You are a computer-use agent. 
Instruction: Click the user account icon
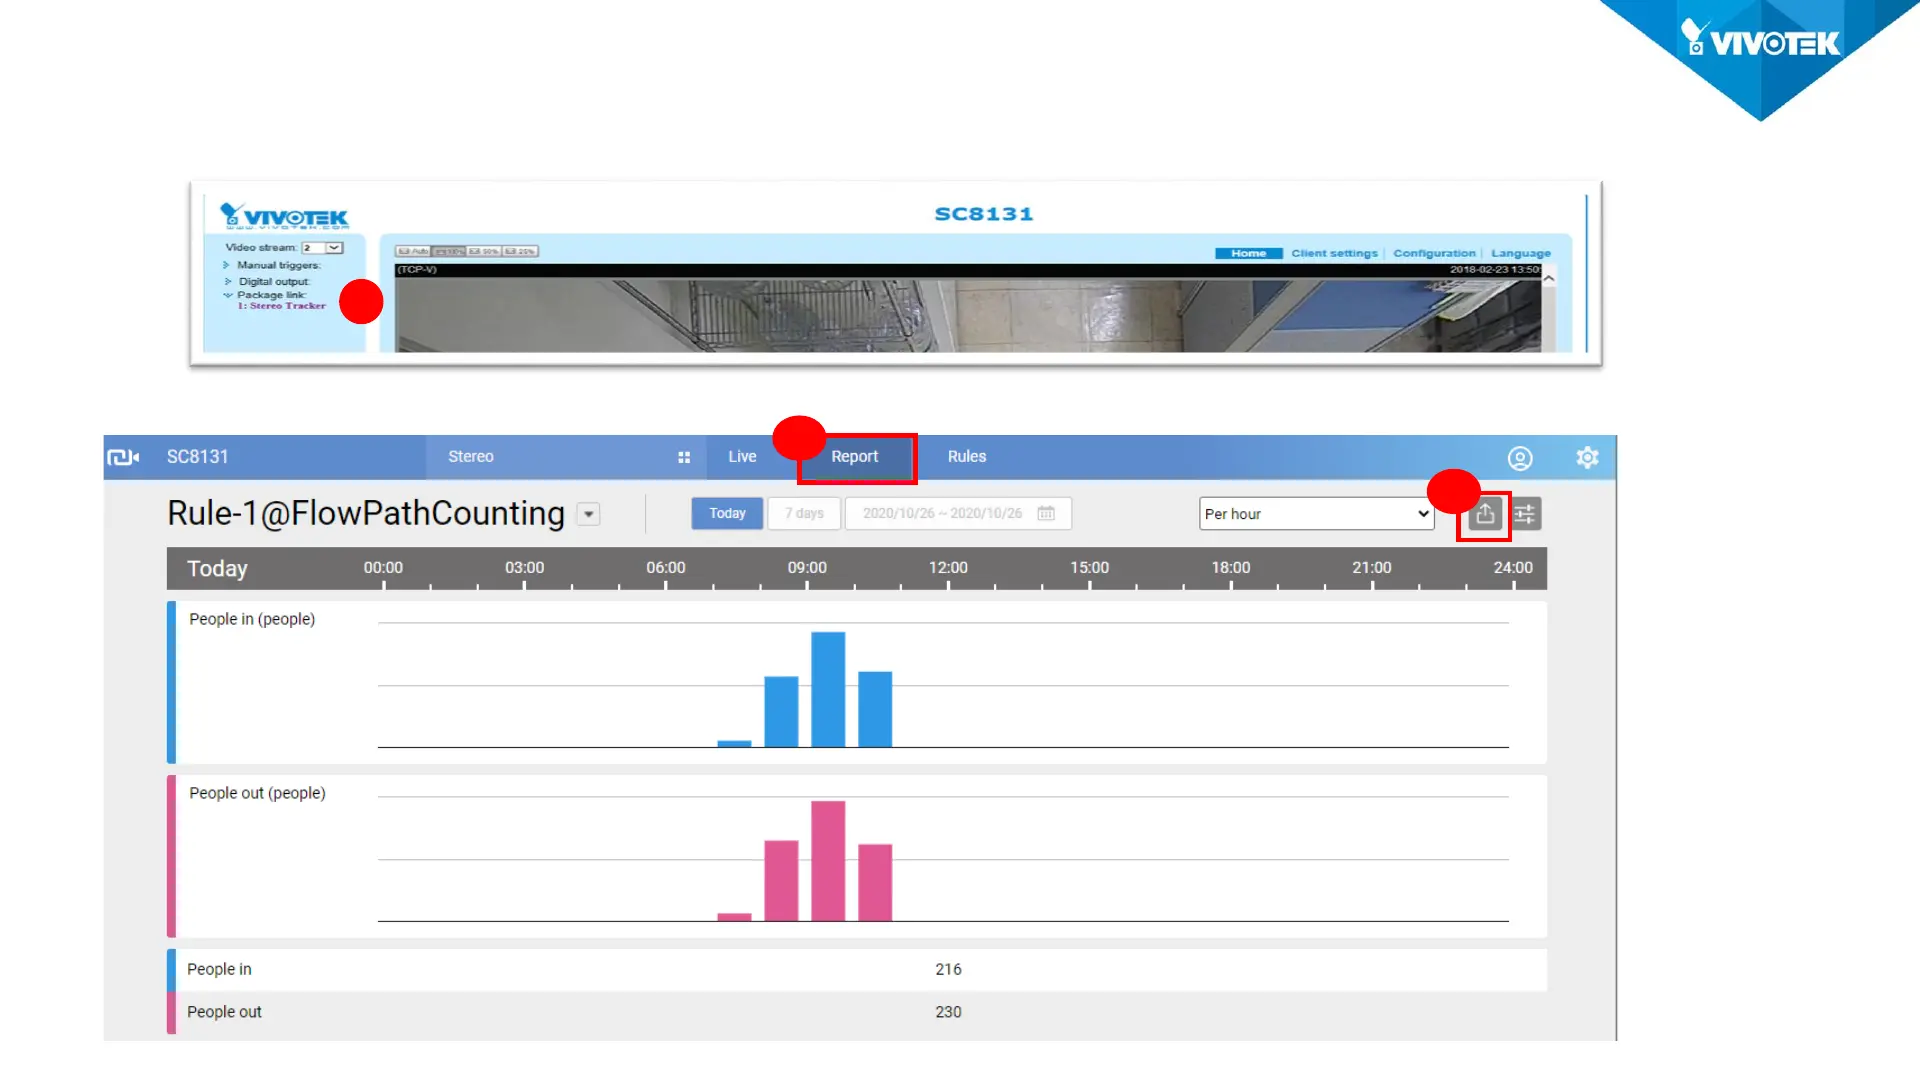[1519, 458]
